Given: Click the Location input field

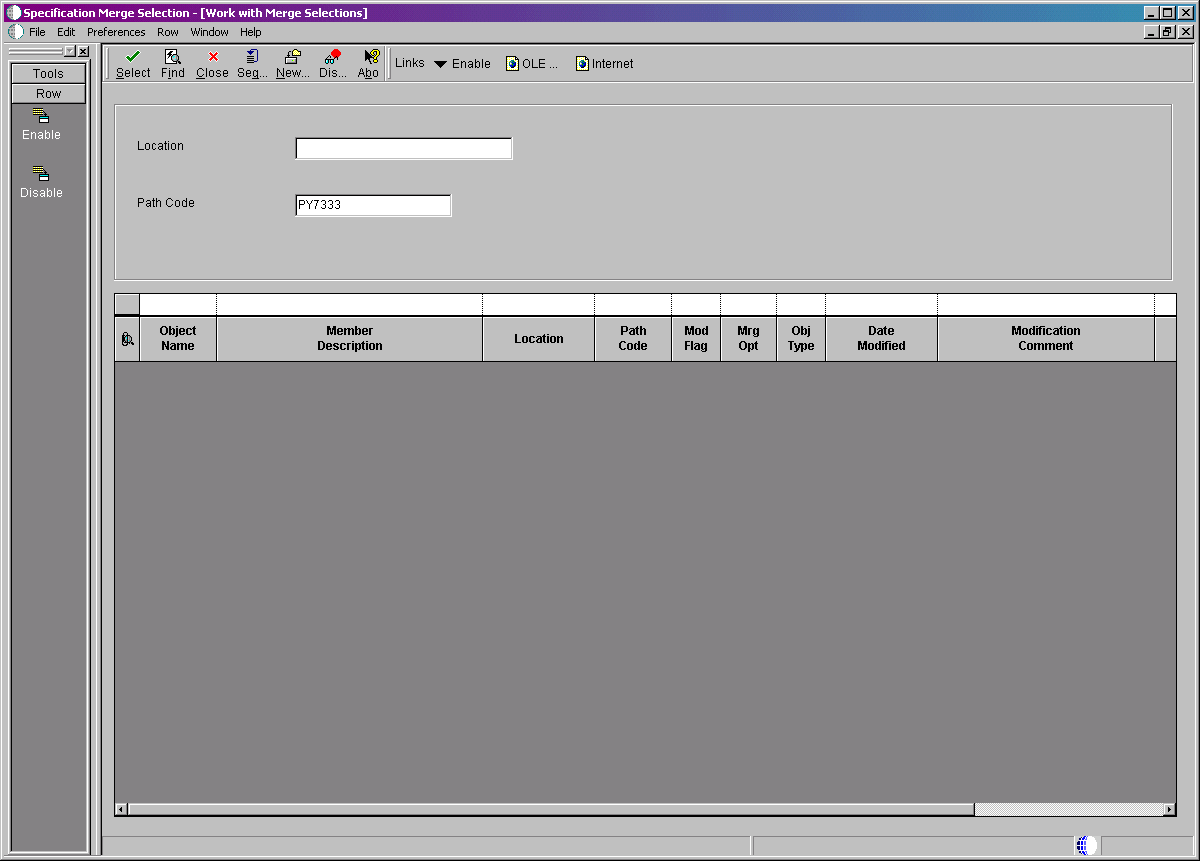Looking at the screenshot, I should pyautogui.click(x=404, y=148).
